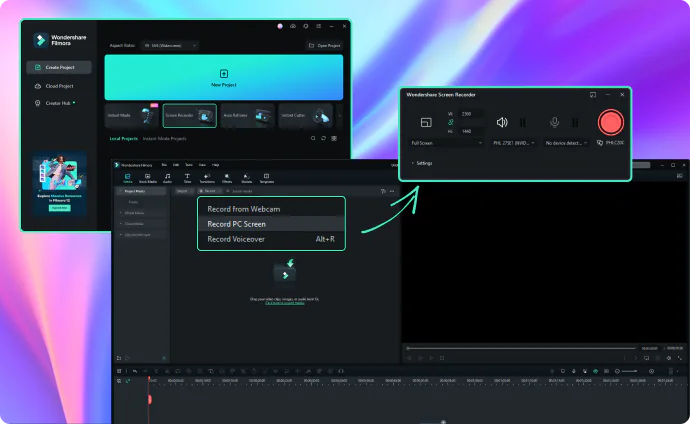690x424 pixels.
Task: Click the grid view icon in the projects list header
Action: point(334,138)
